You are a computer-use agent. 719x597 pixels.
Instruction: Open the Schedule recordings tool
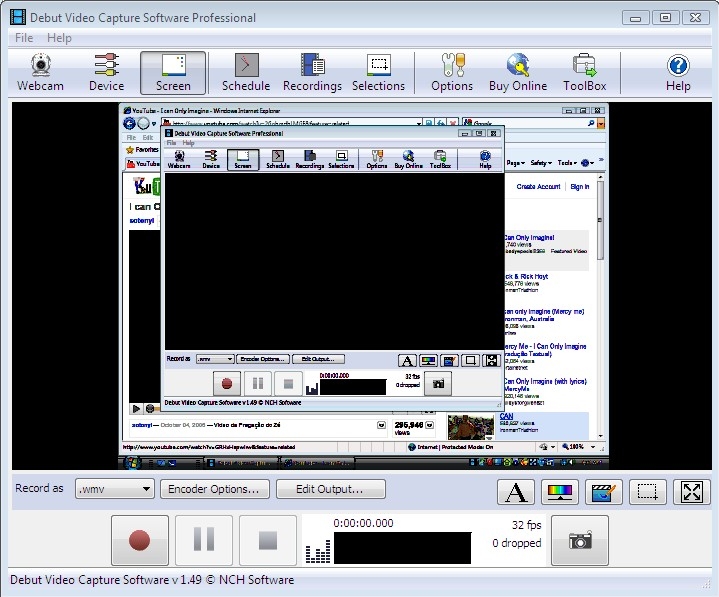[x=246, y=73]
